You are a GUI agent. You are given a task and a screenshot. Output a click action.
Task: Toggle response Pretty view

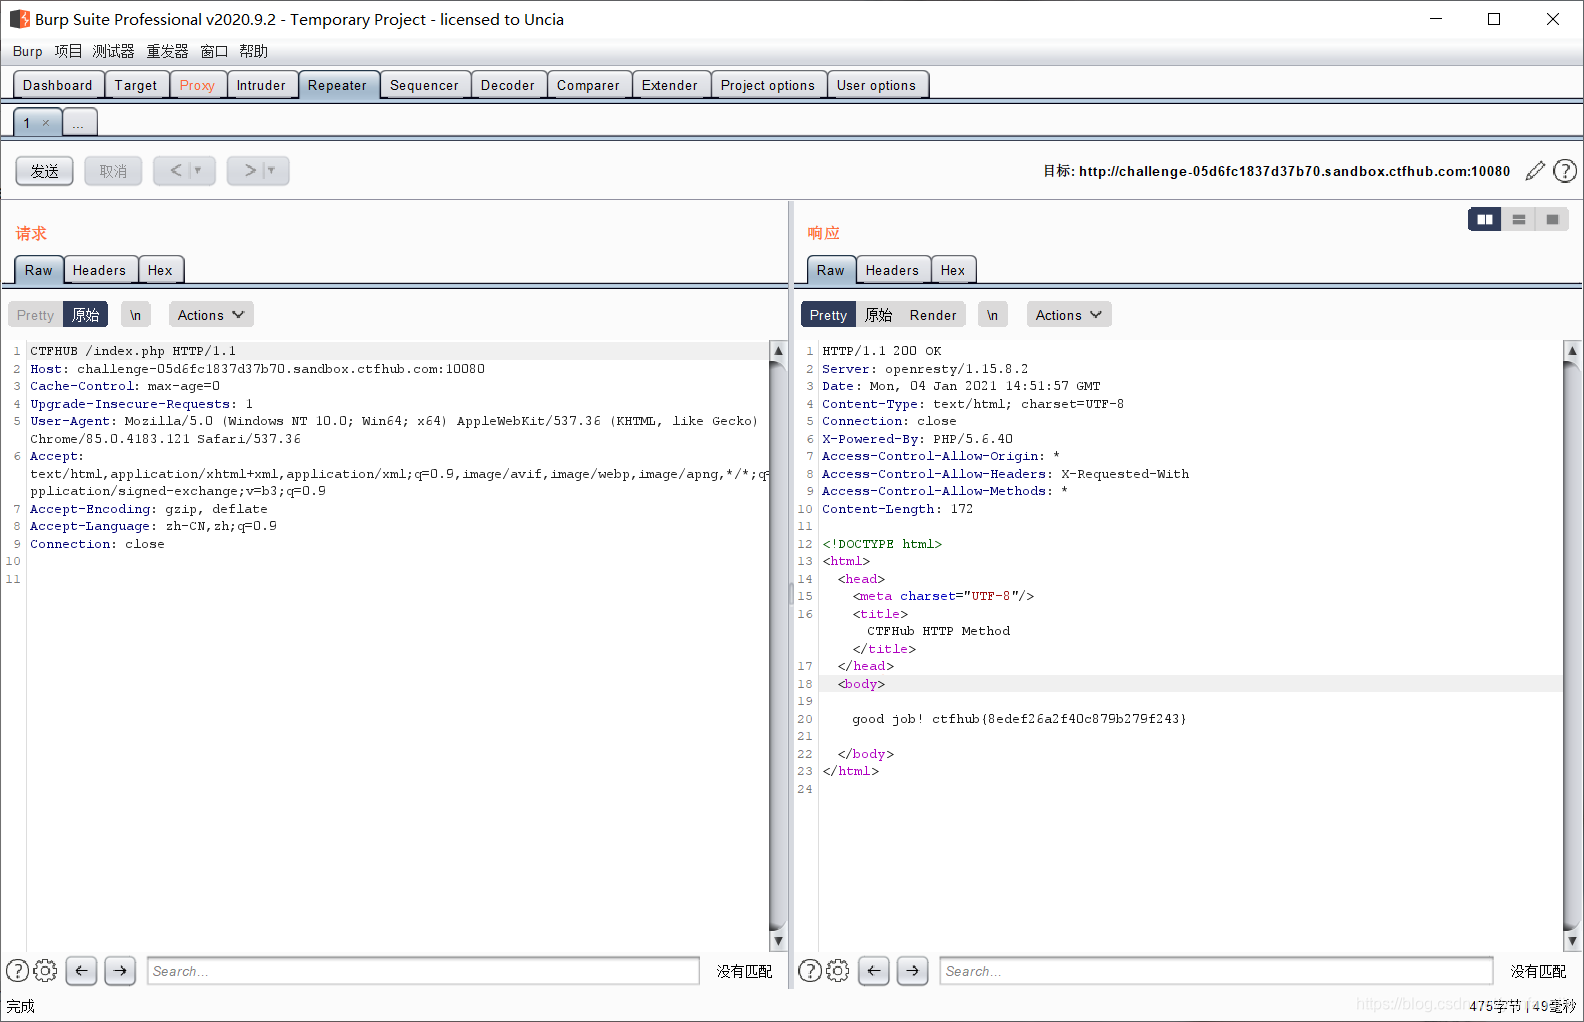[828, 315]
